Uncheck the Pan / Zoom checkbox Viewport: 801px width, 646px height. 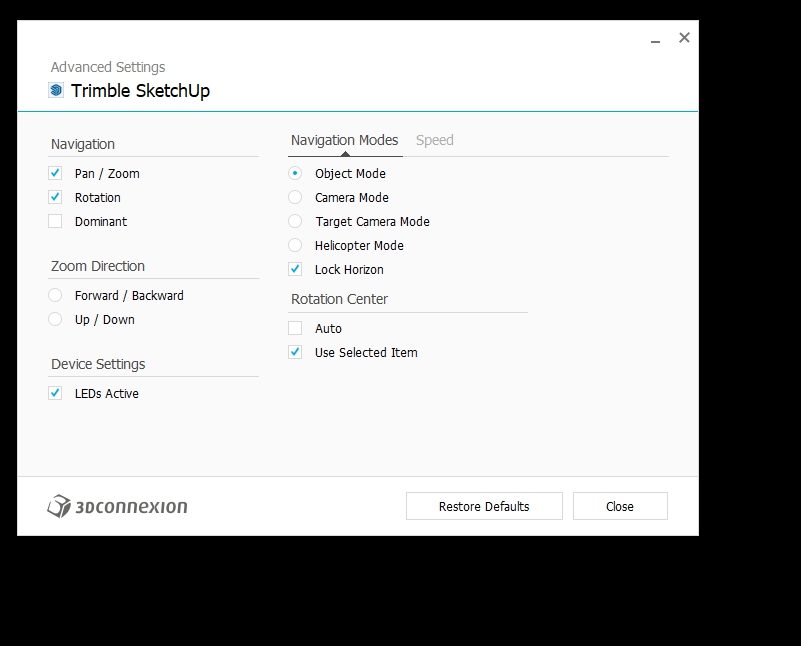[55, 173]
